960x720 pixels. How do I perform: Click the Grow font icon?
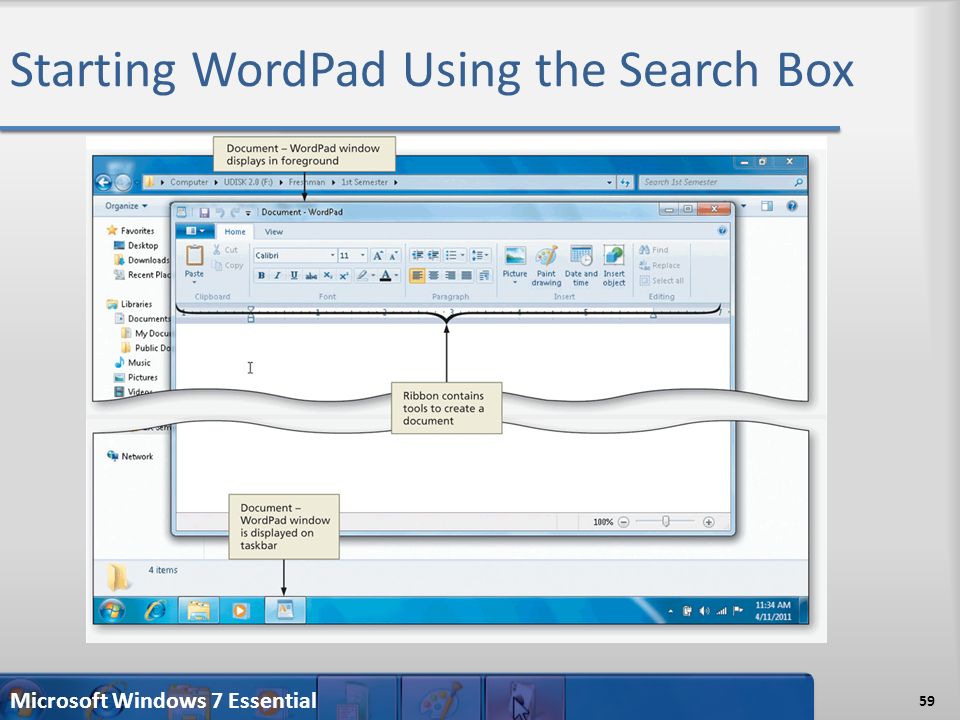378,255
